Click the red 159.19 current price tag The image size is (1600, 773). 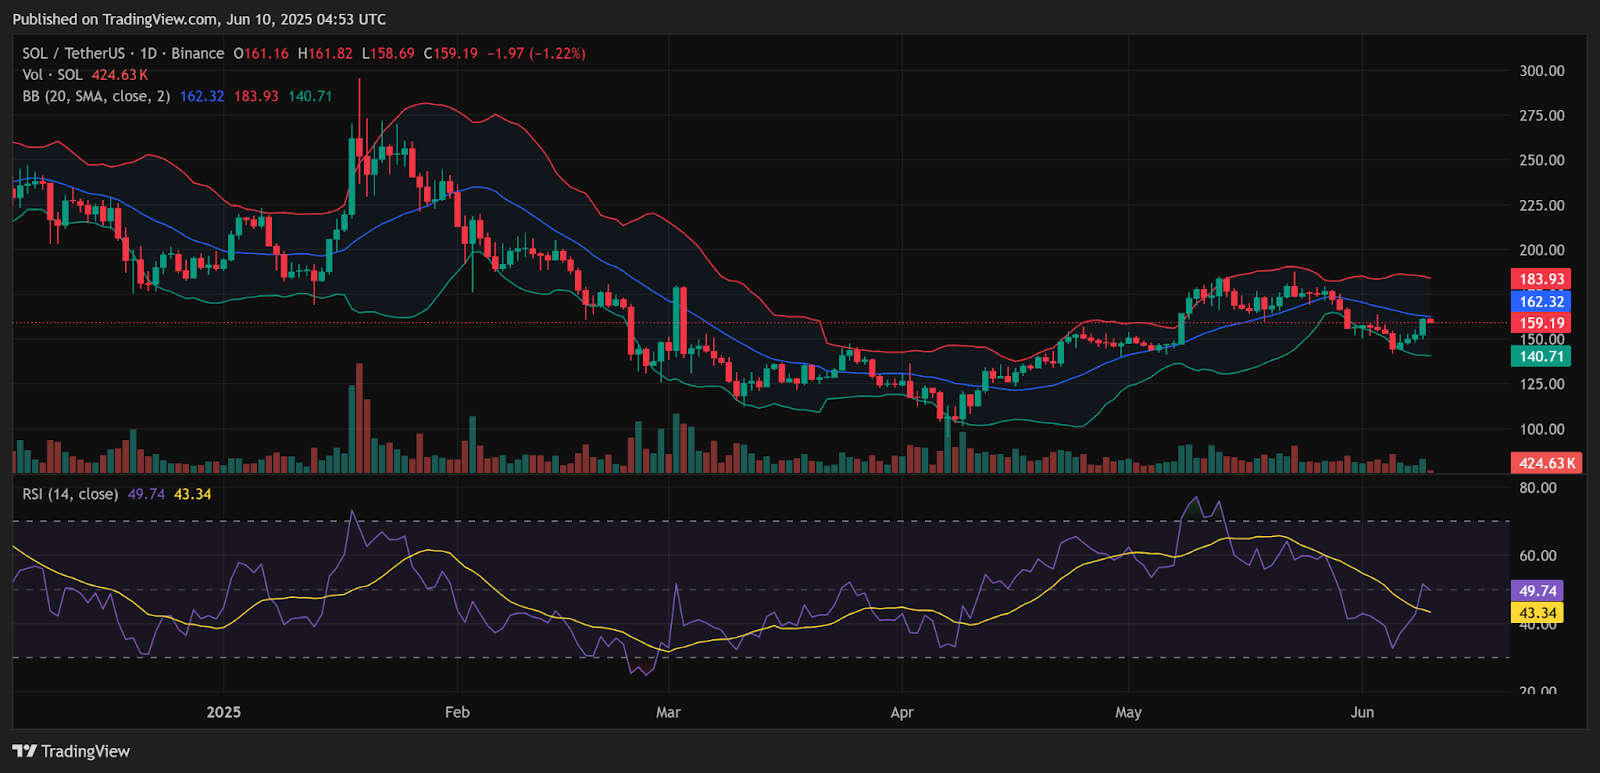click(x=1540, y=323)
